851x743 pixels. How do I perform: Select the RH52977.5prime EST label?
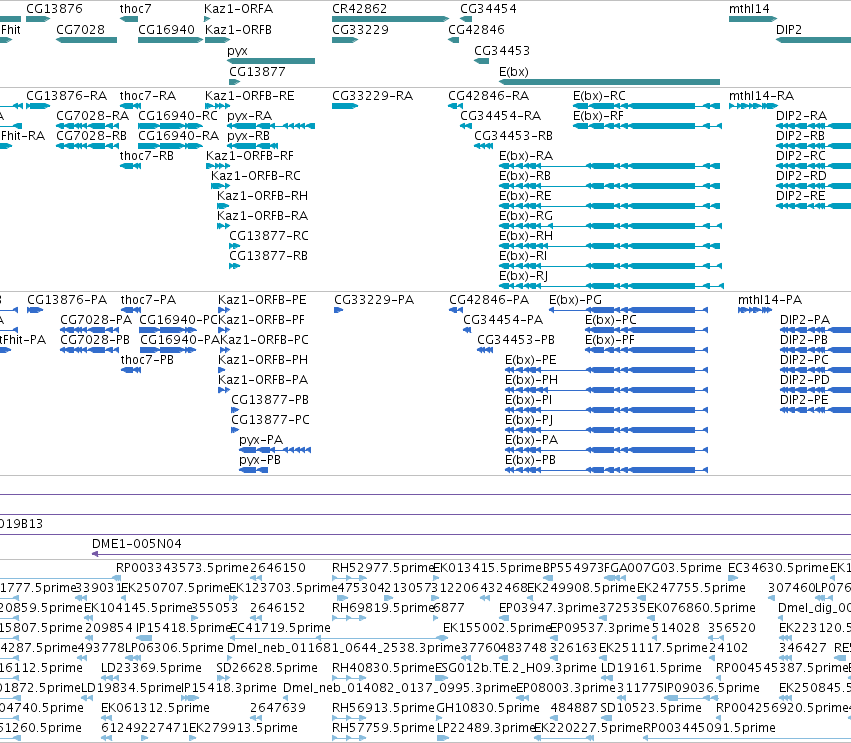(x=383, y=568)
